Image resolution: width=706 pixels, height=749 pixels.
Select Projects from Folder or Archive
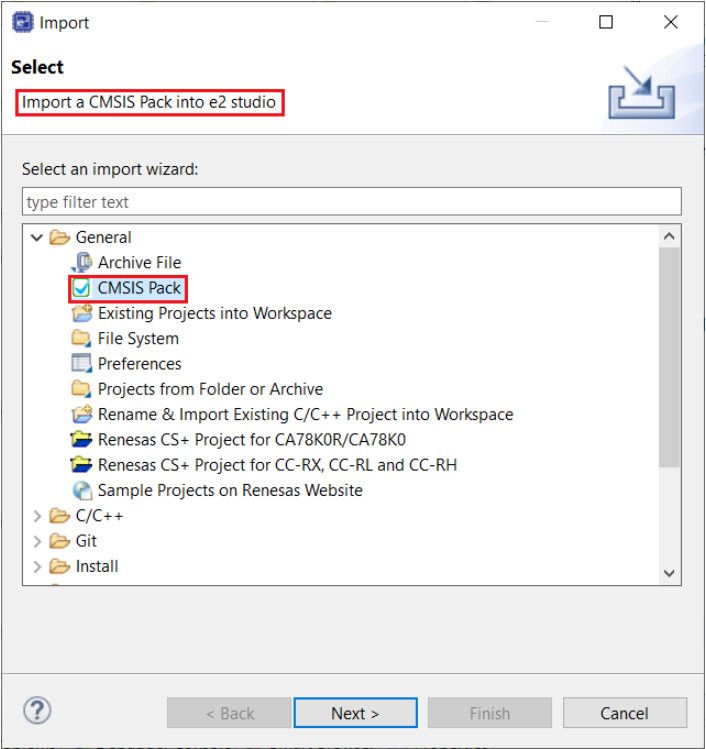(210, 389)
